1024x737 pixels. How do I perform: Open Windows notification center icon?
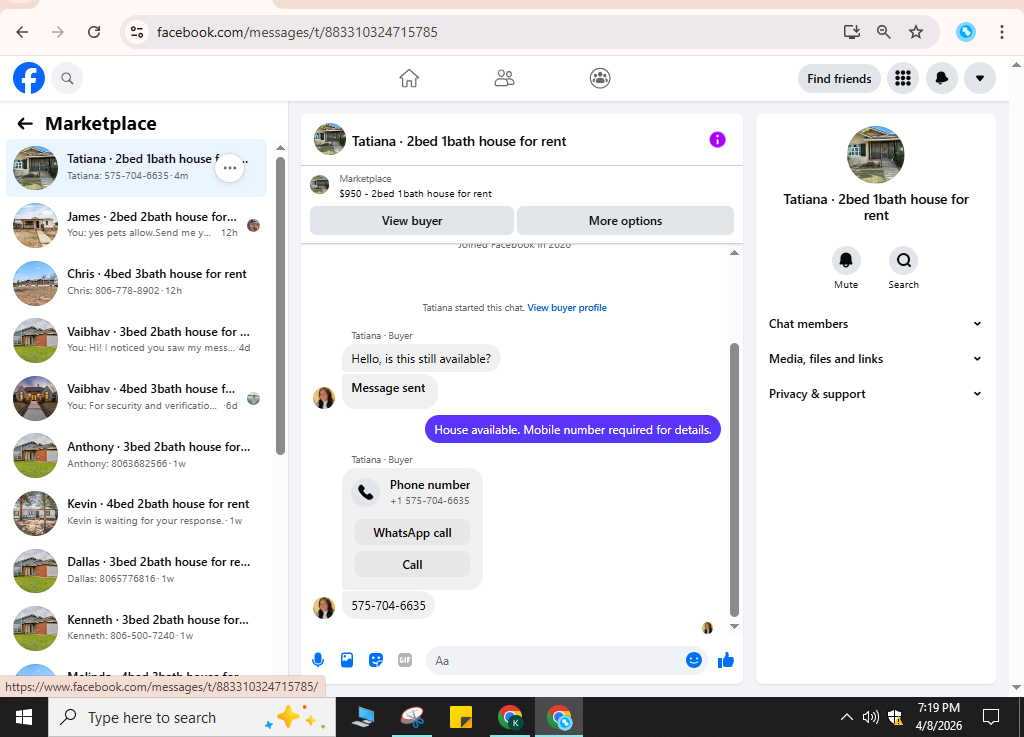click(991, 717)
